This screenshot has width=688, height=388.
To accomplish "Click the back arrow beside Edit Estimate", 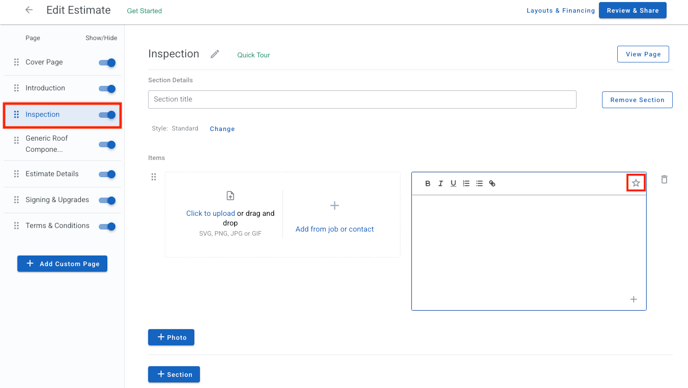I will click(29, 10).
